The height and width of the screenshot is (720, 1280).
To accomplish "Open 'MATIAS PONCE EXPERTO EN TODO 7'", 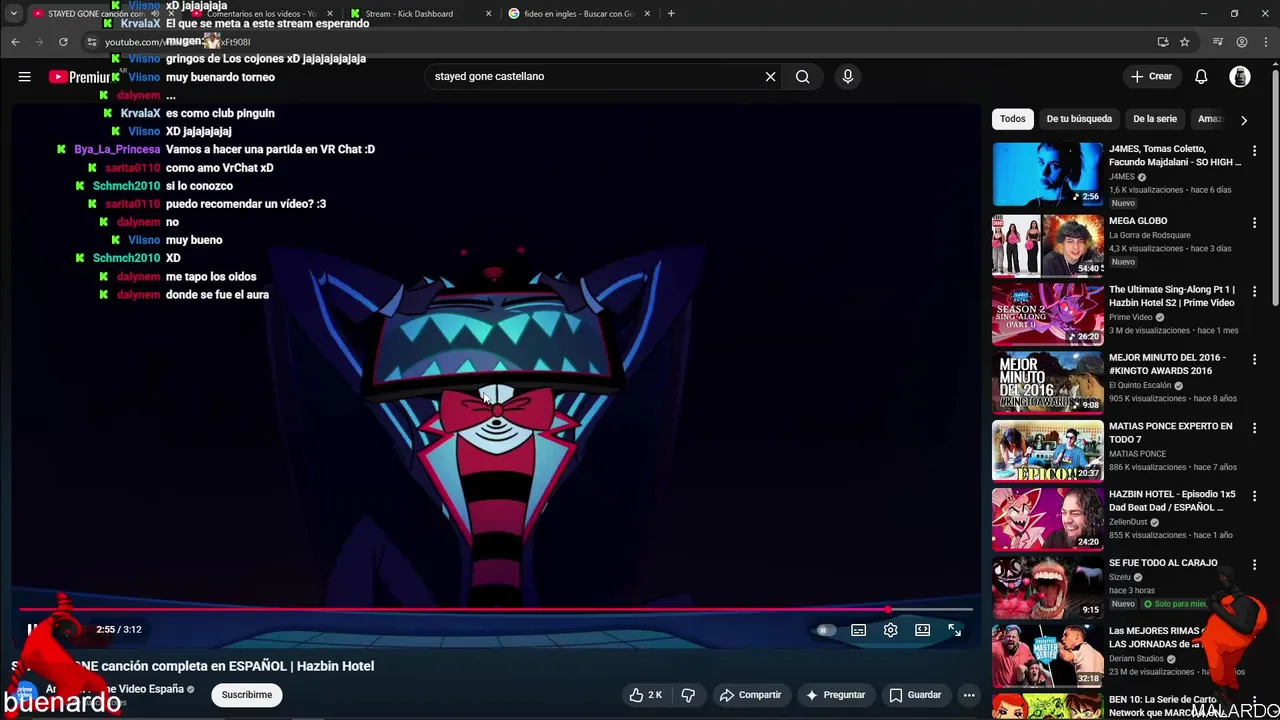I will (x=1170, y=433).
